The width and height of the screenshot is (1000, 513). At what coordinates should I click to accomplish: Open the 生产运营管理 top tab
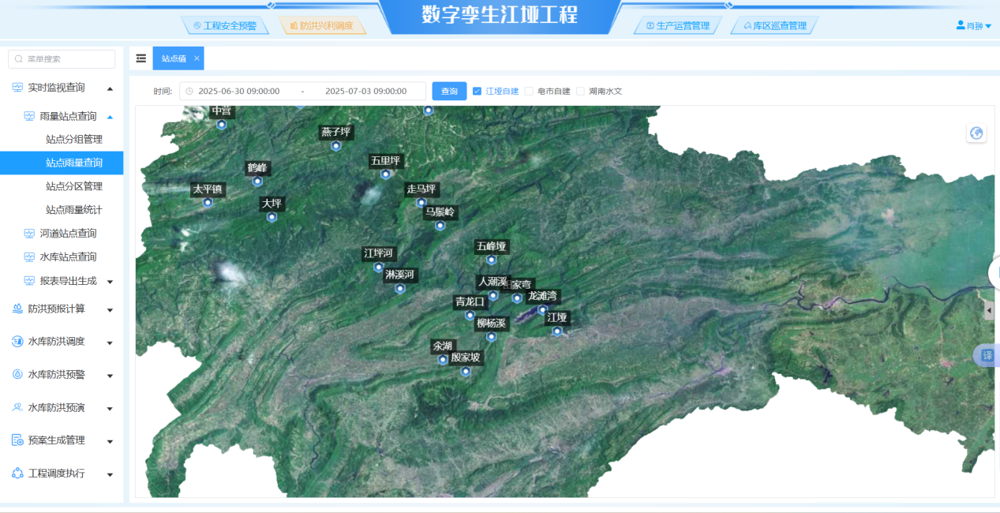677,26
